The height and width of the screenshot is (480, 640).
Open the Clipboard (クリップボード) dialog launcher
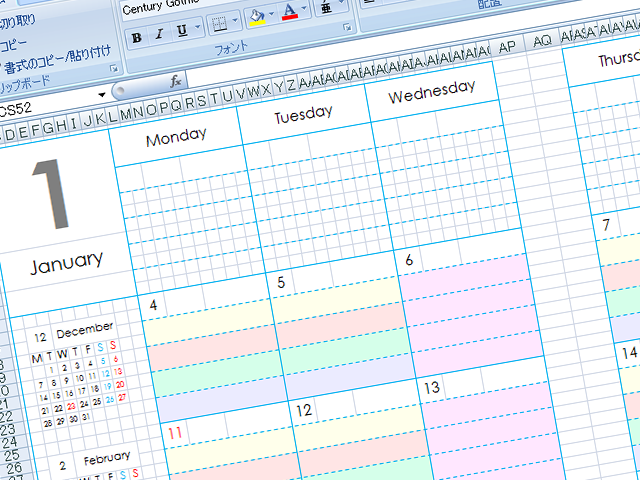[x=114, y=69]
